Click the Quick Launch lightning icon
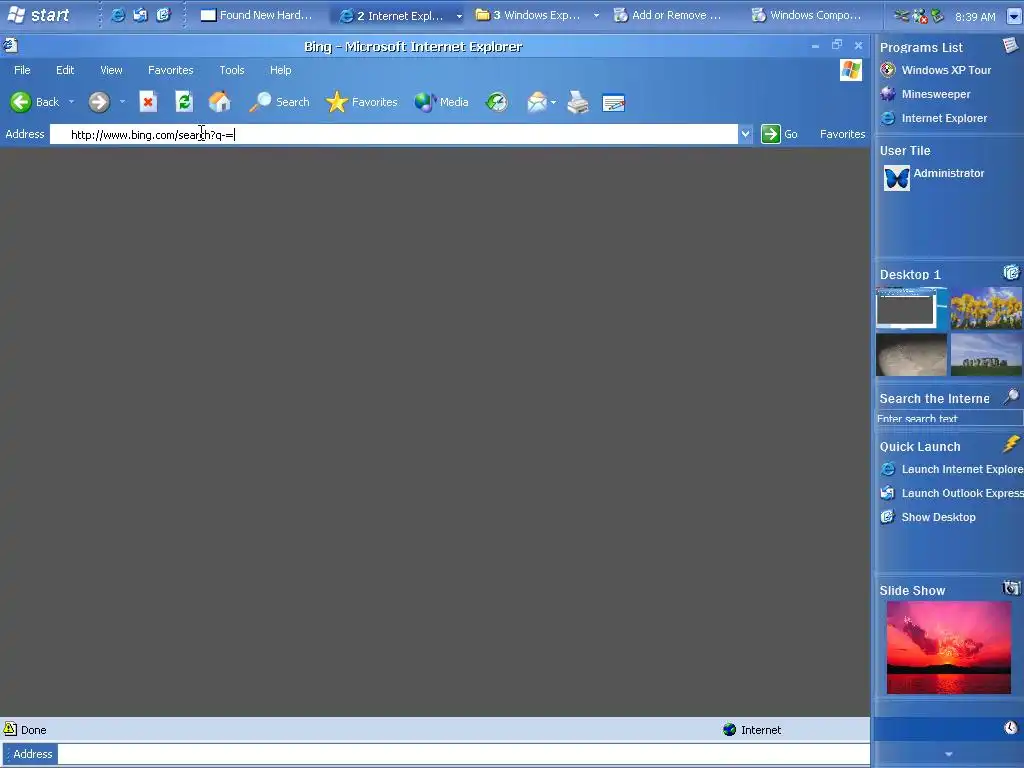This screenshot has height=768, width=1024. [x=1011, y=444]
